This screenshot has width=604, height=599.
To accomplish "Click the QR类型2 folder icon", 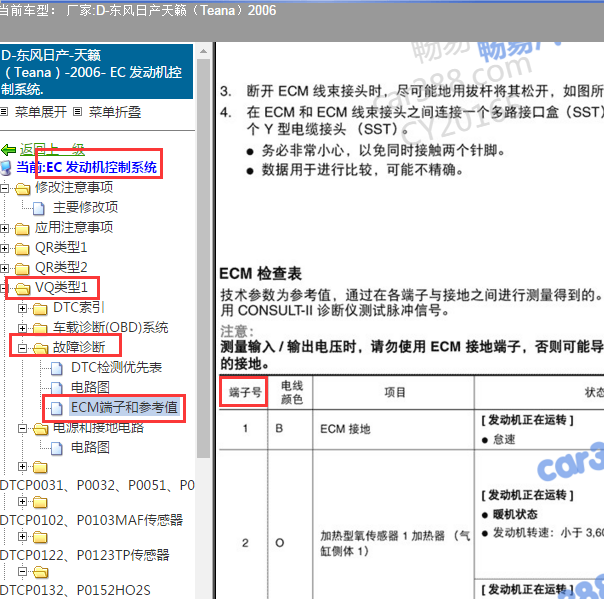I will [22, 268].
